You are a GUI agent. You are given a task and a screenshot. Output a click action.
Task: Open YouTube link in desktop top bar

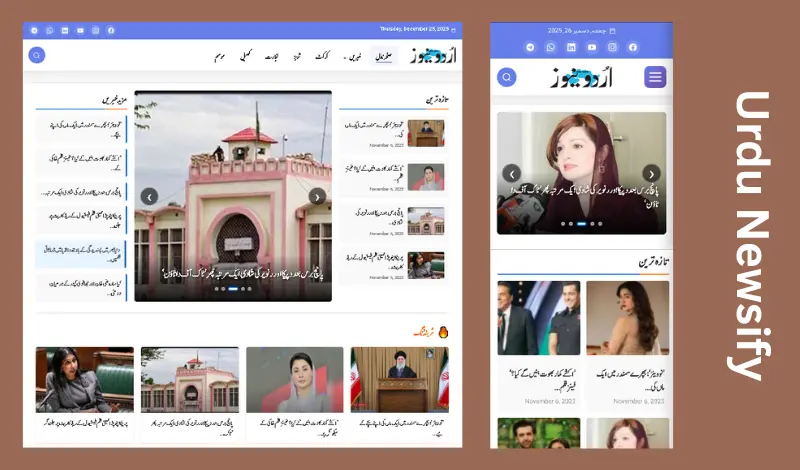coord(80,31)
